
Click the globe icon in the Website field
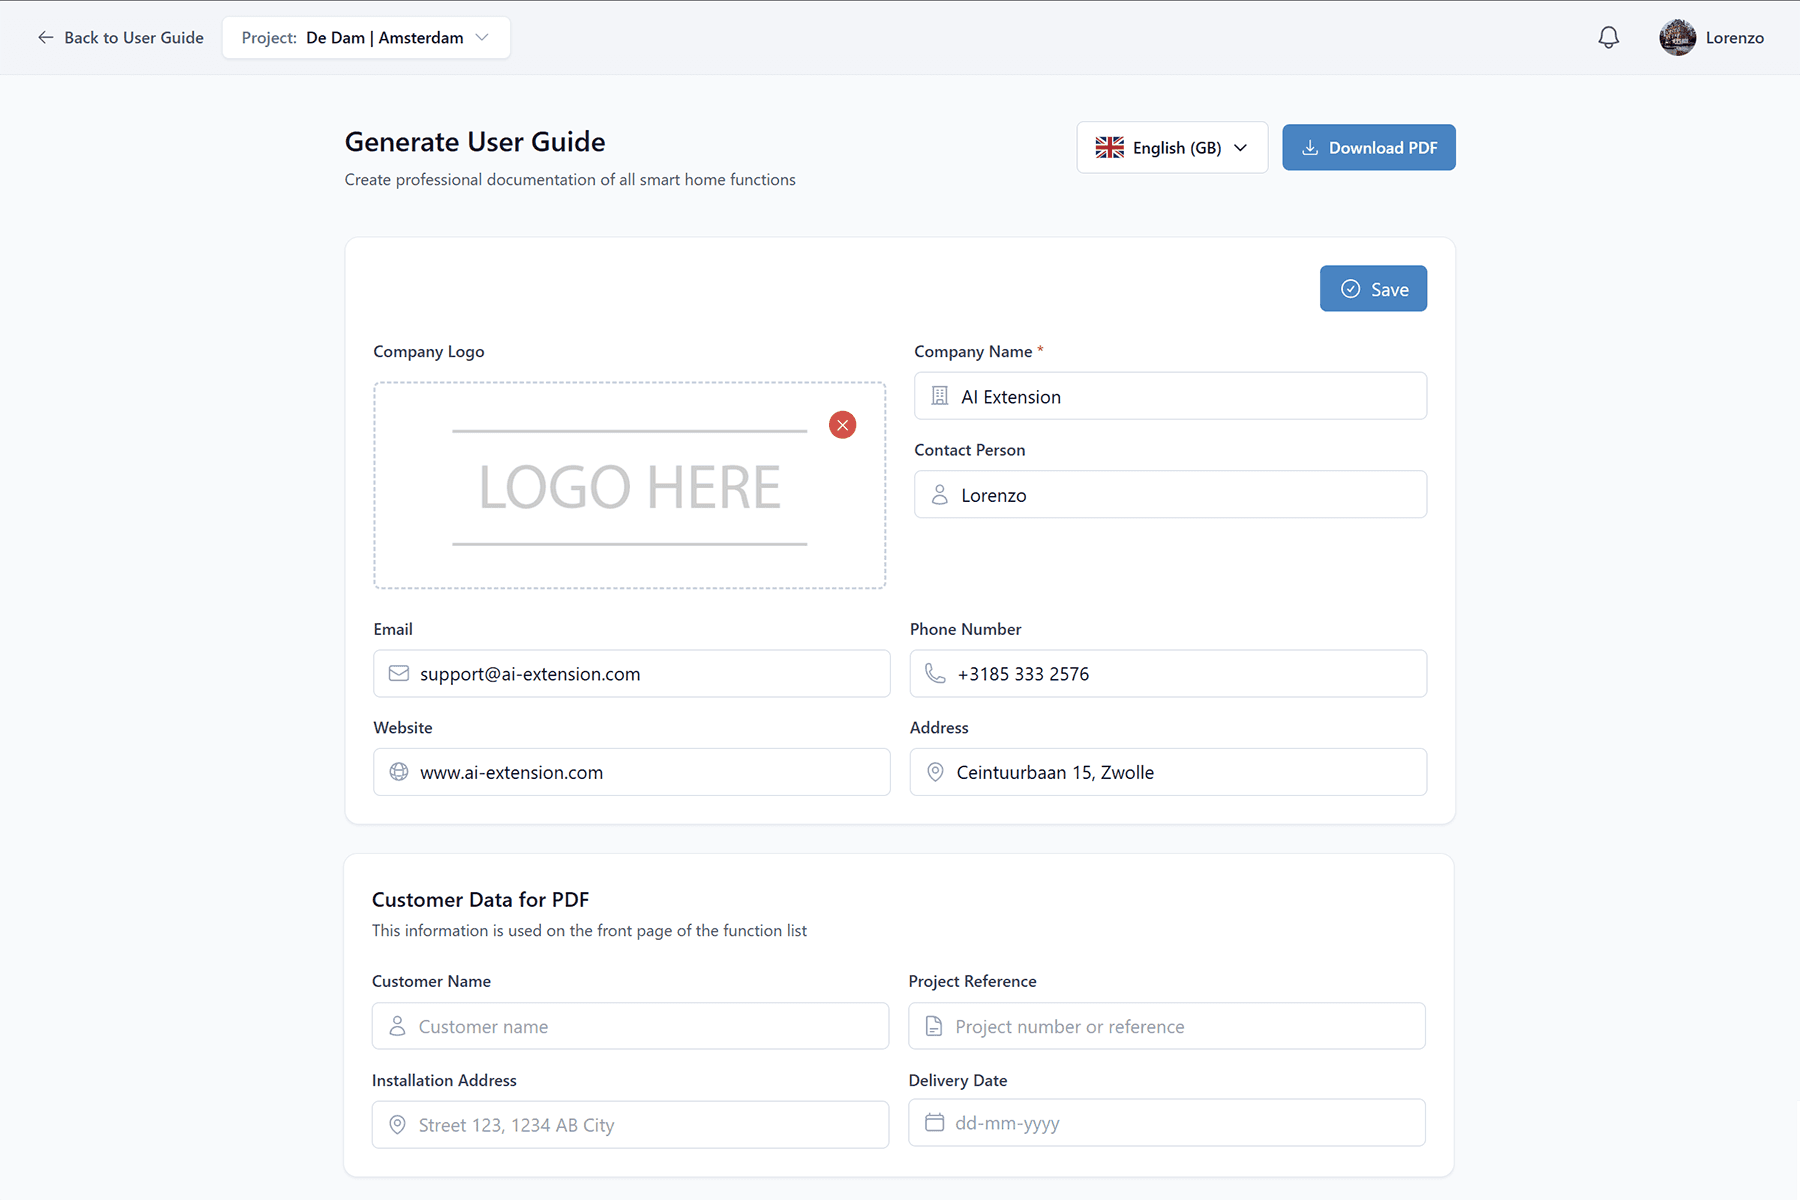(399, 771)
